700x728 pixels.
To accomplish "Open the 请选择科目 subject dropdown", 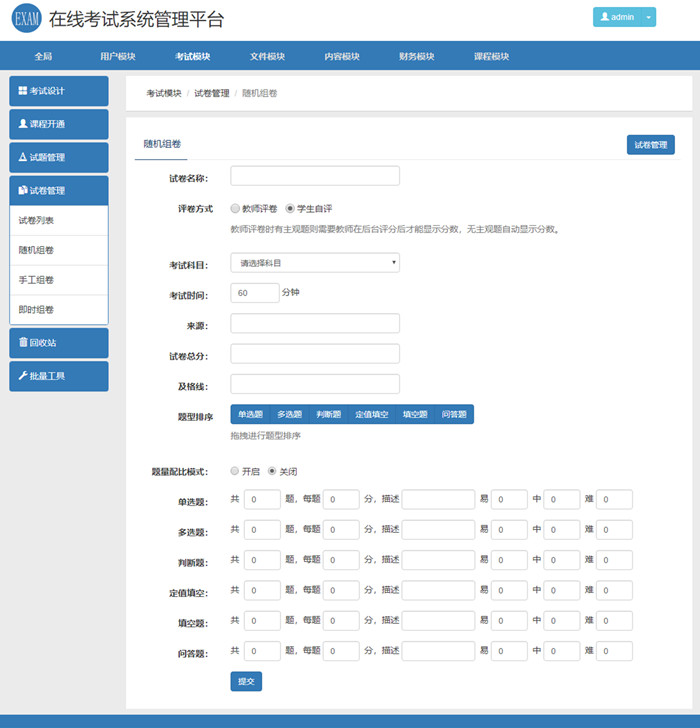I will [315, 263].
